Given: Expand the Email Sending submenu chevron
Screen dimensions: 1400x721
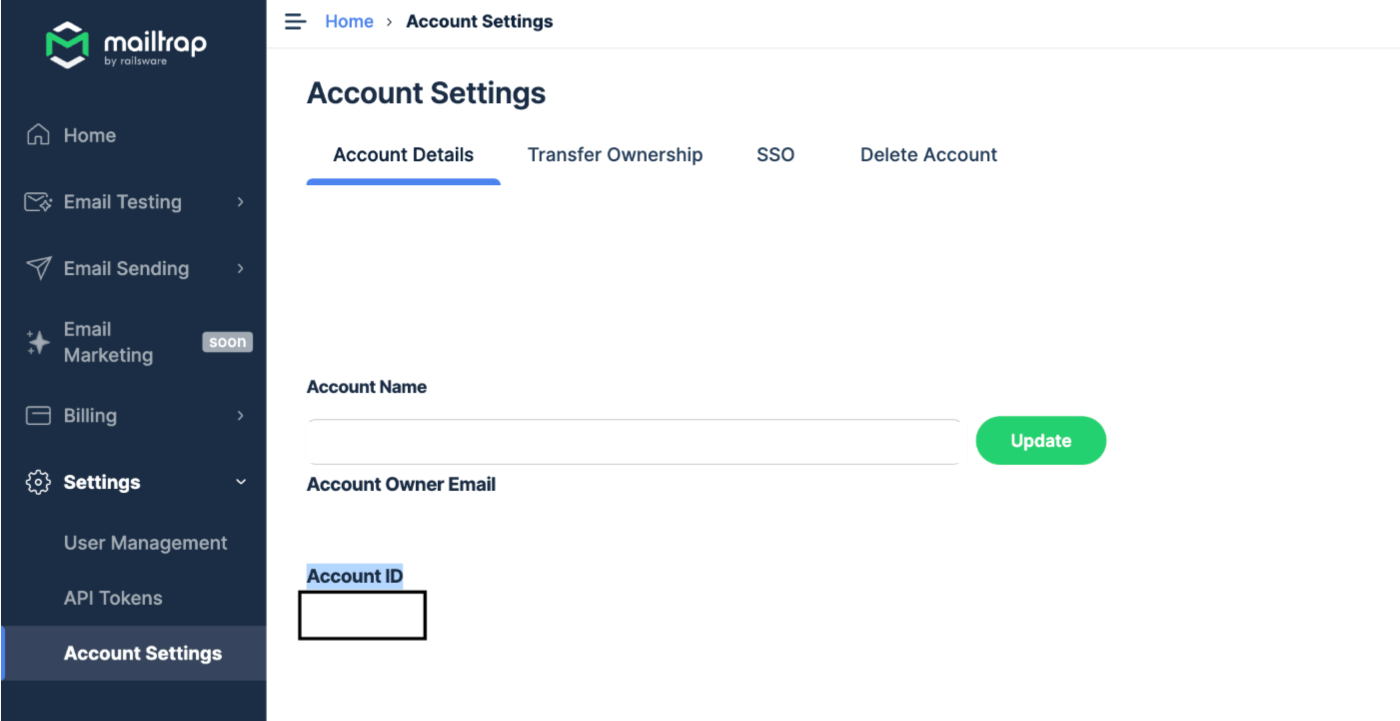Looking at the screenshot, I should coord(240,268).
